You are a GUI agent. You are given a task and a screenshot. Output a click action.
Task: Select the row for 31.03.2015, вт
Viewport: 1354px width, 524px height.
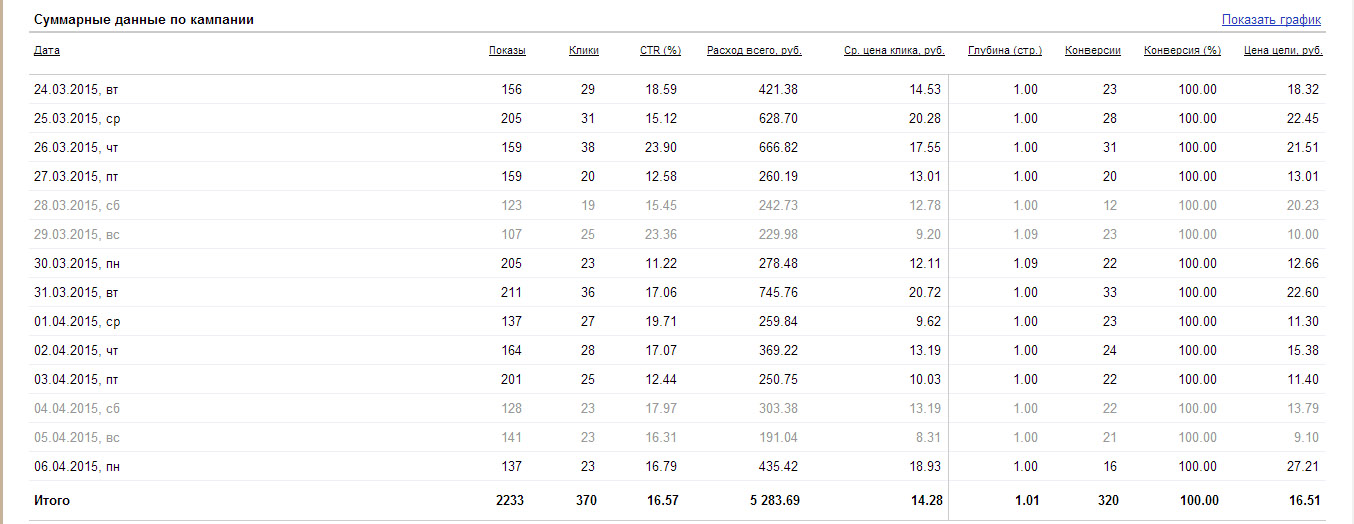(677, 292)
